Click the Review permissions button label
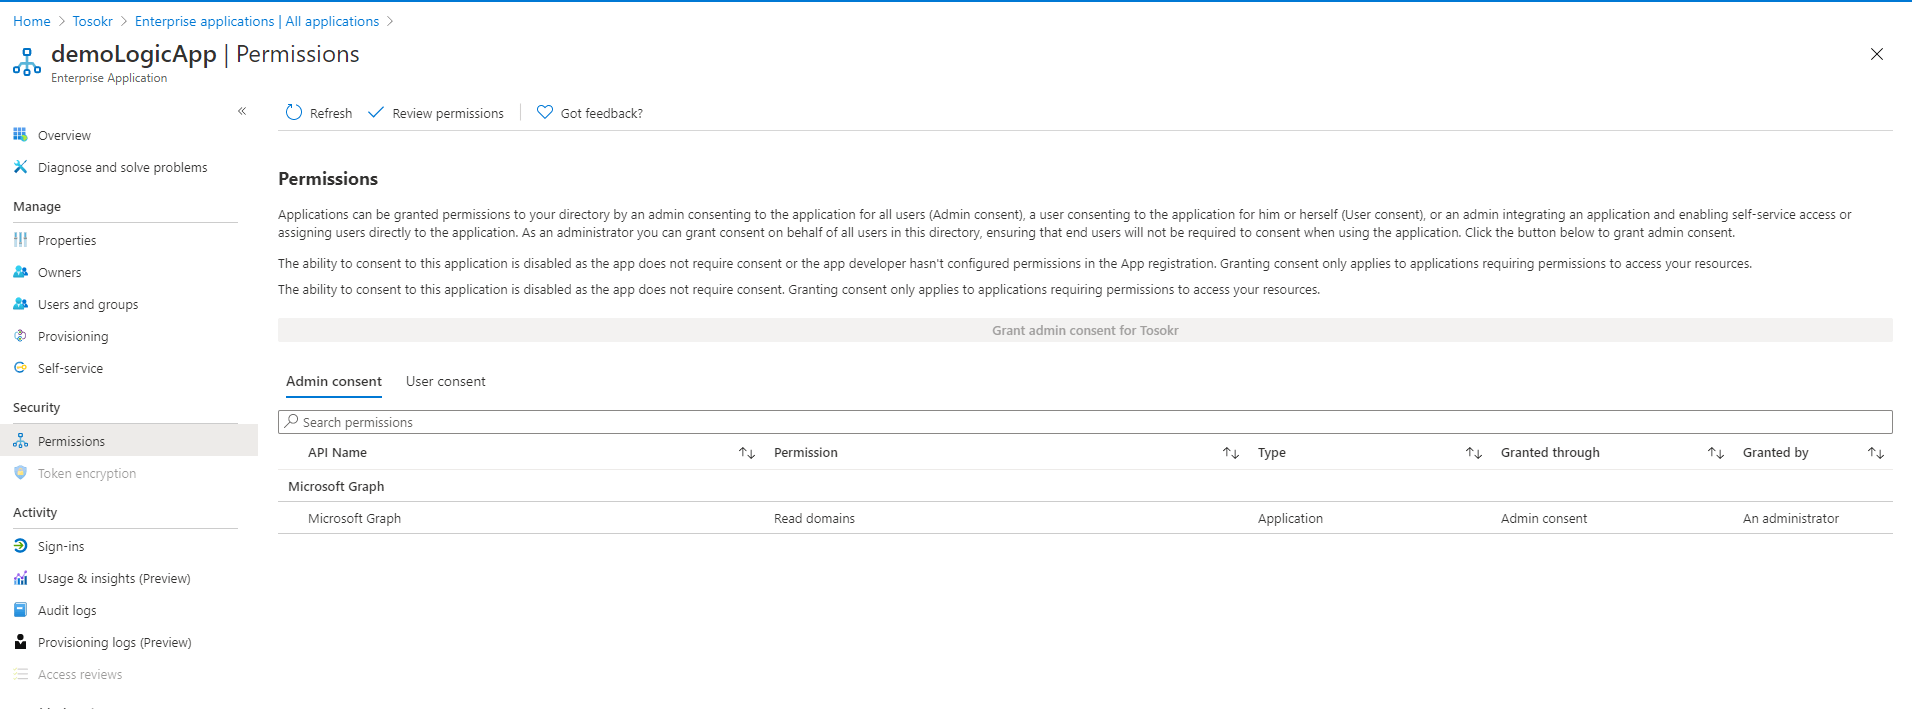 pyautogui.click(x=448, y=113)
